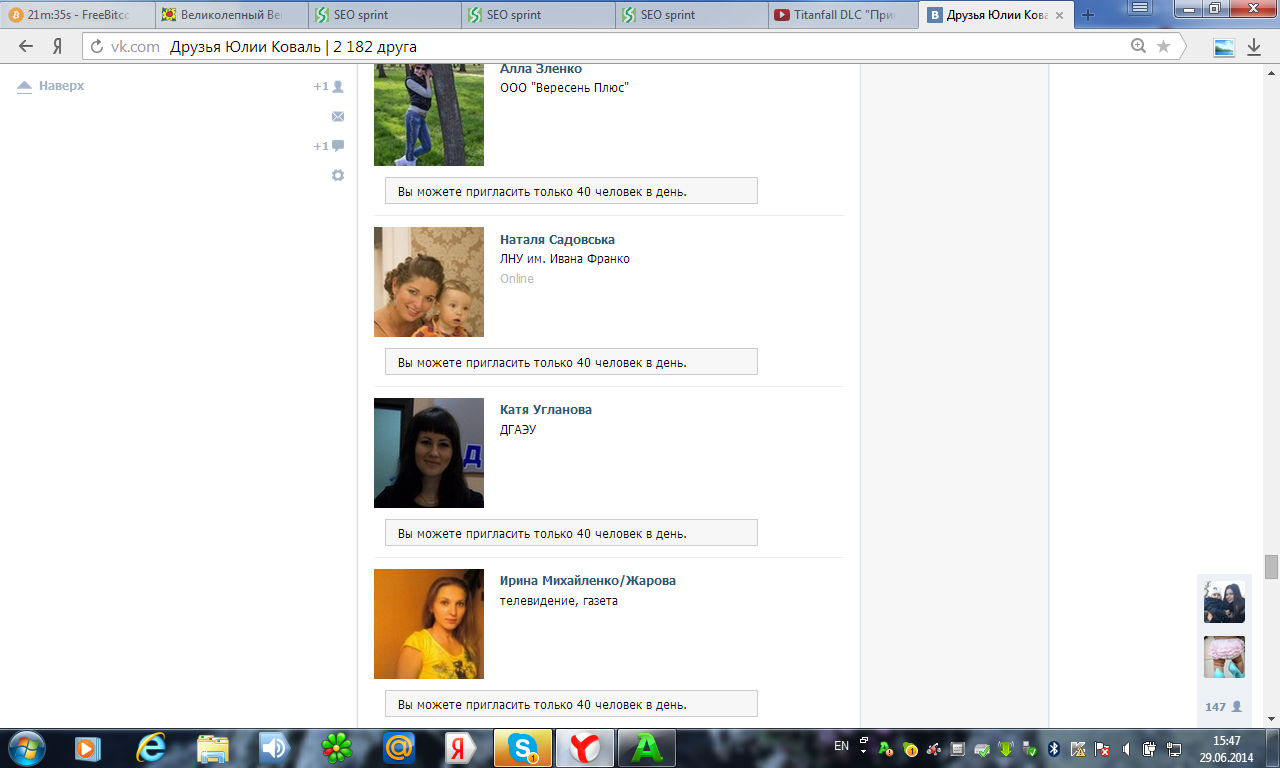Reload the vk.com page
Viewport: 1280px width, 768px height.
point(97,46)
